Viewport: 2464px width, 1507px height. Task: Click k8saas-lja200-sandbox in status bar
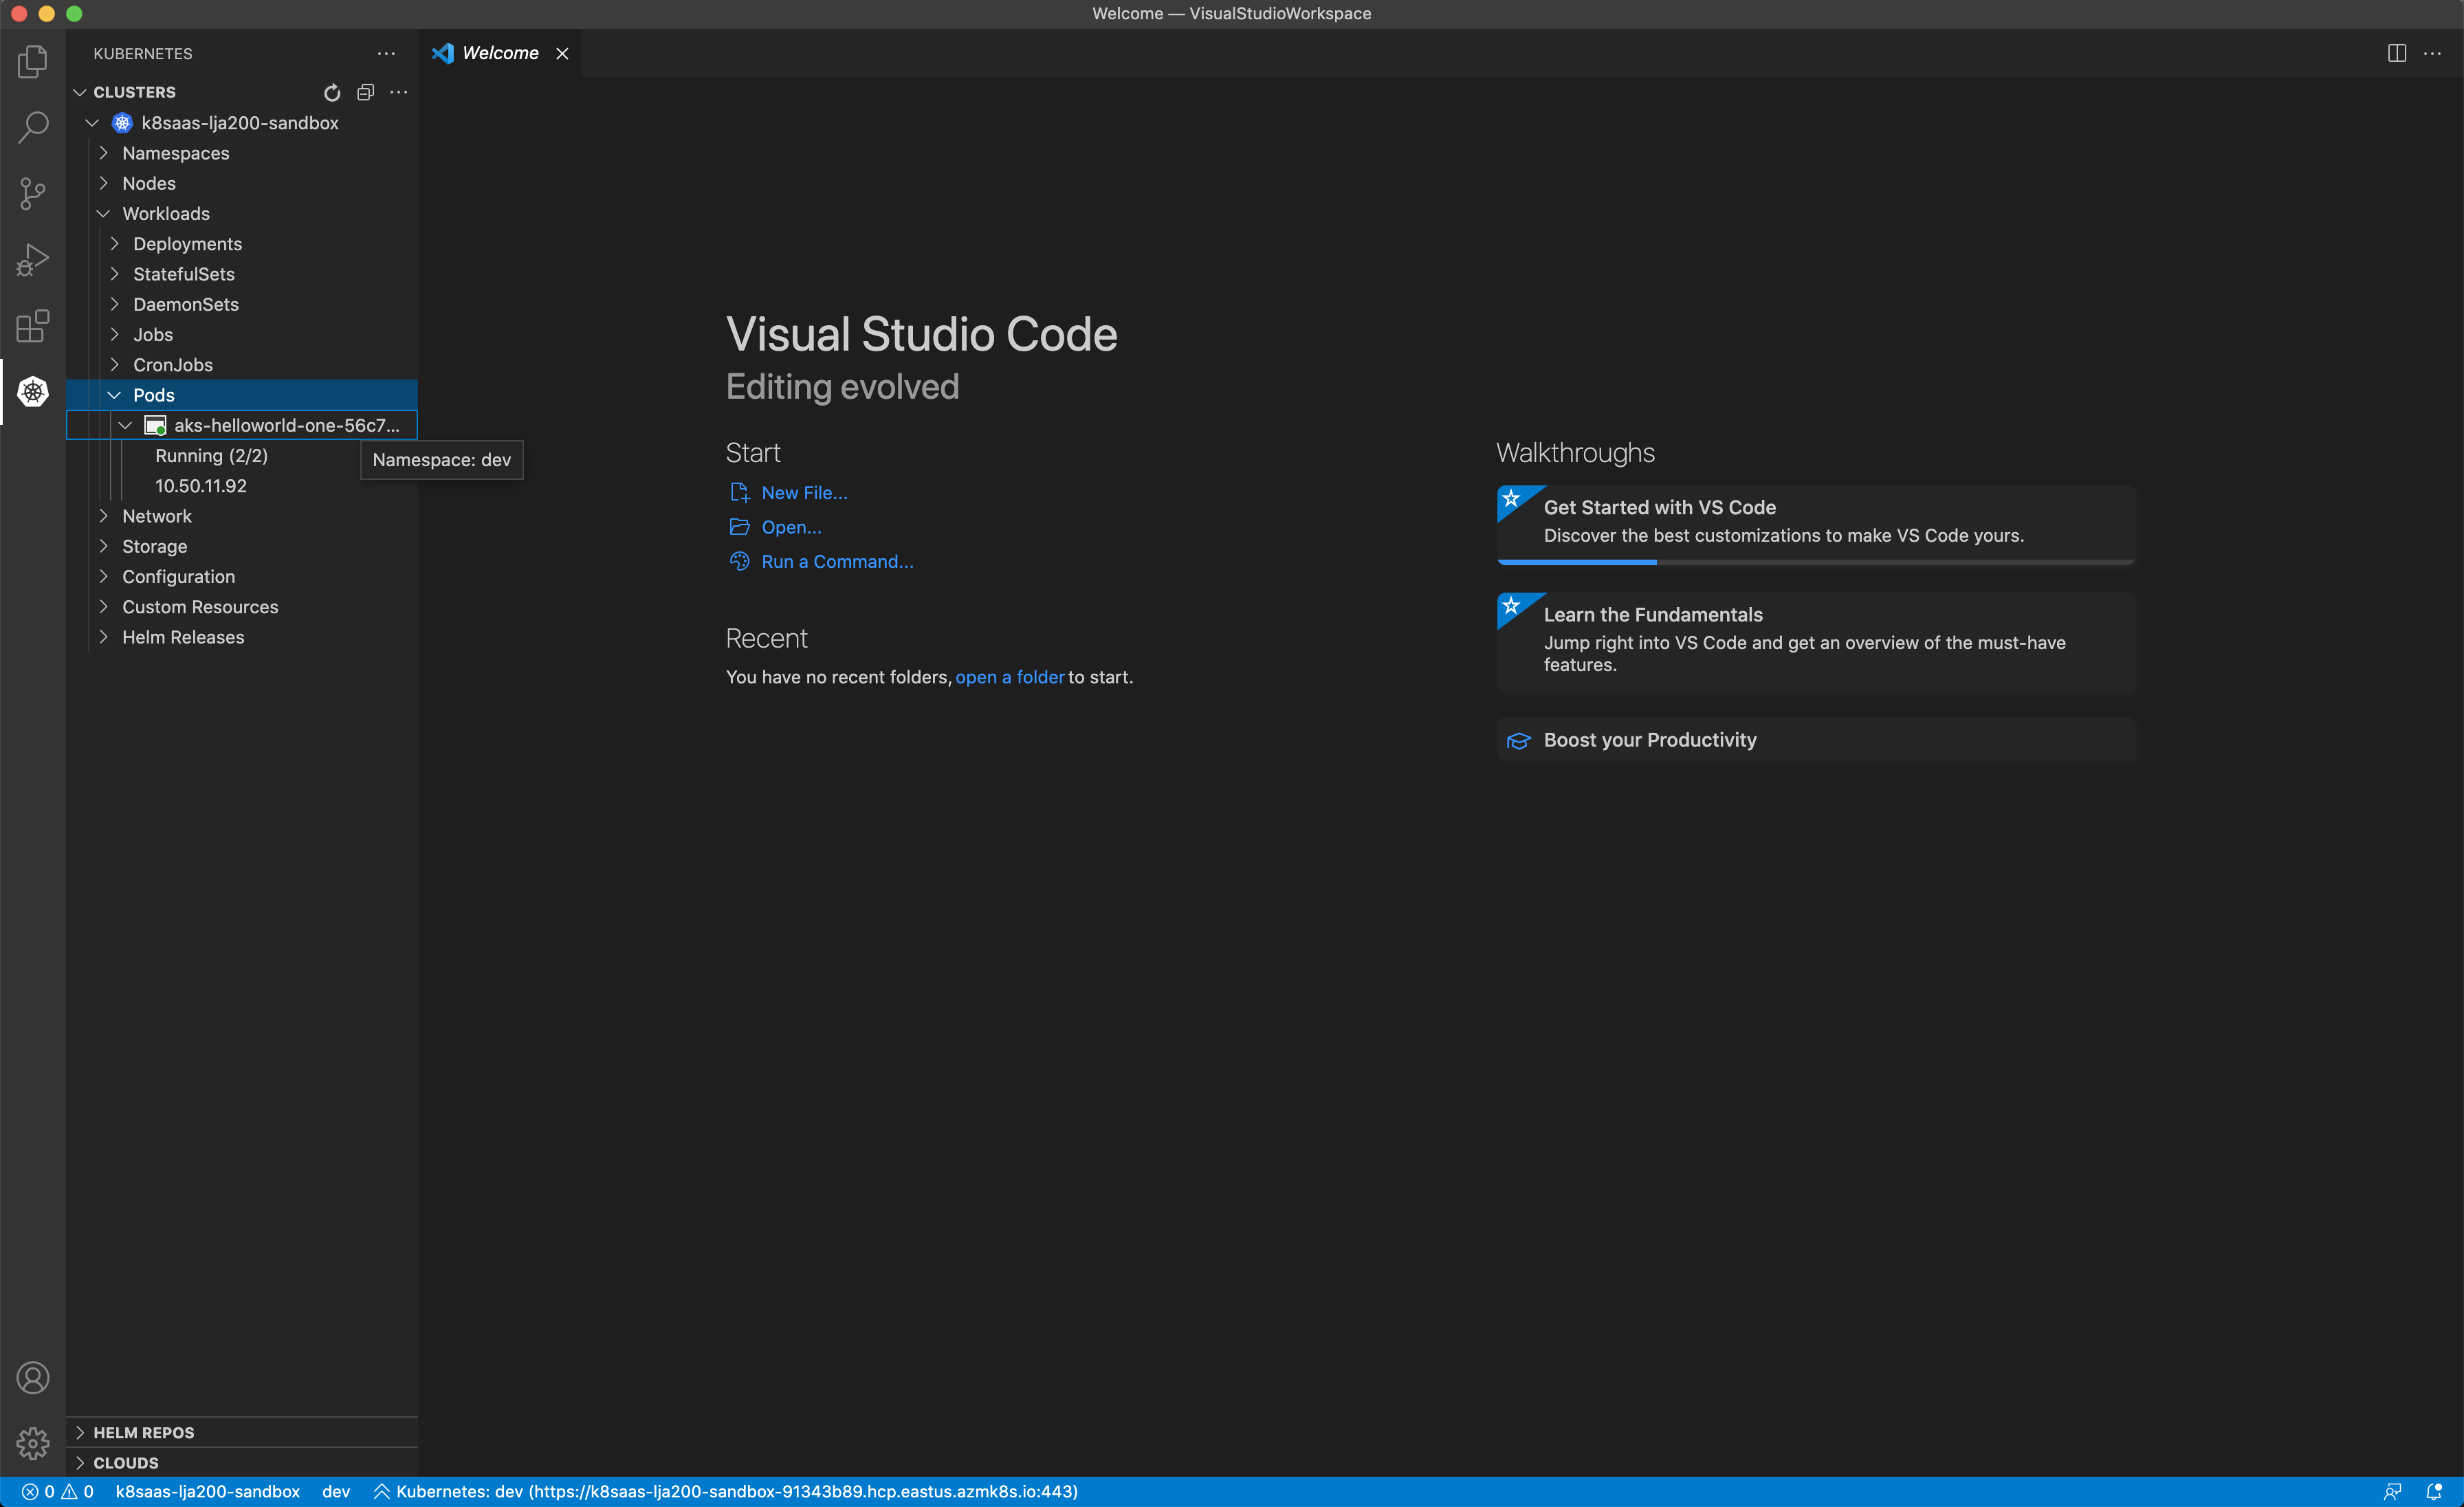207,1491
